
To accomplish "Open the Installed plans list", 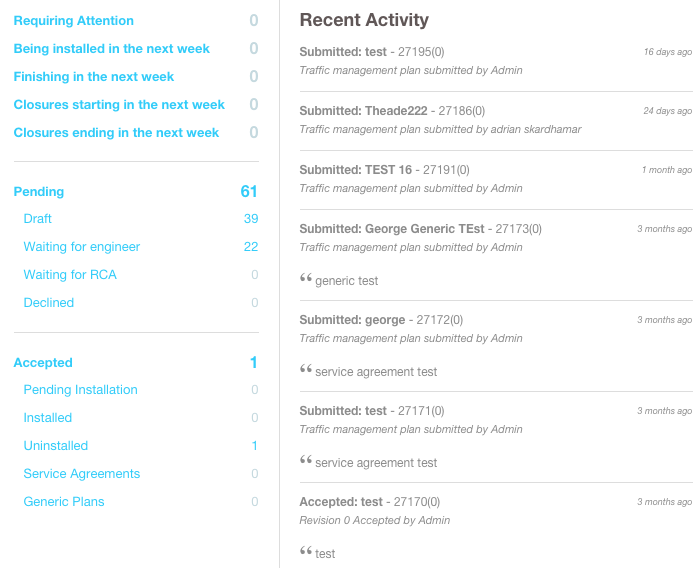I will tap(48, 418).
